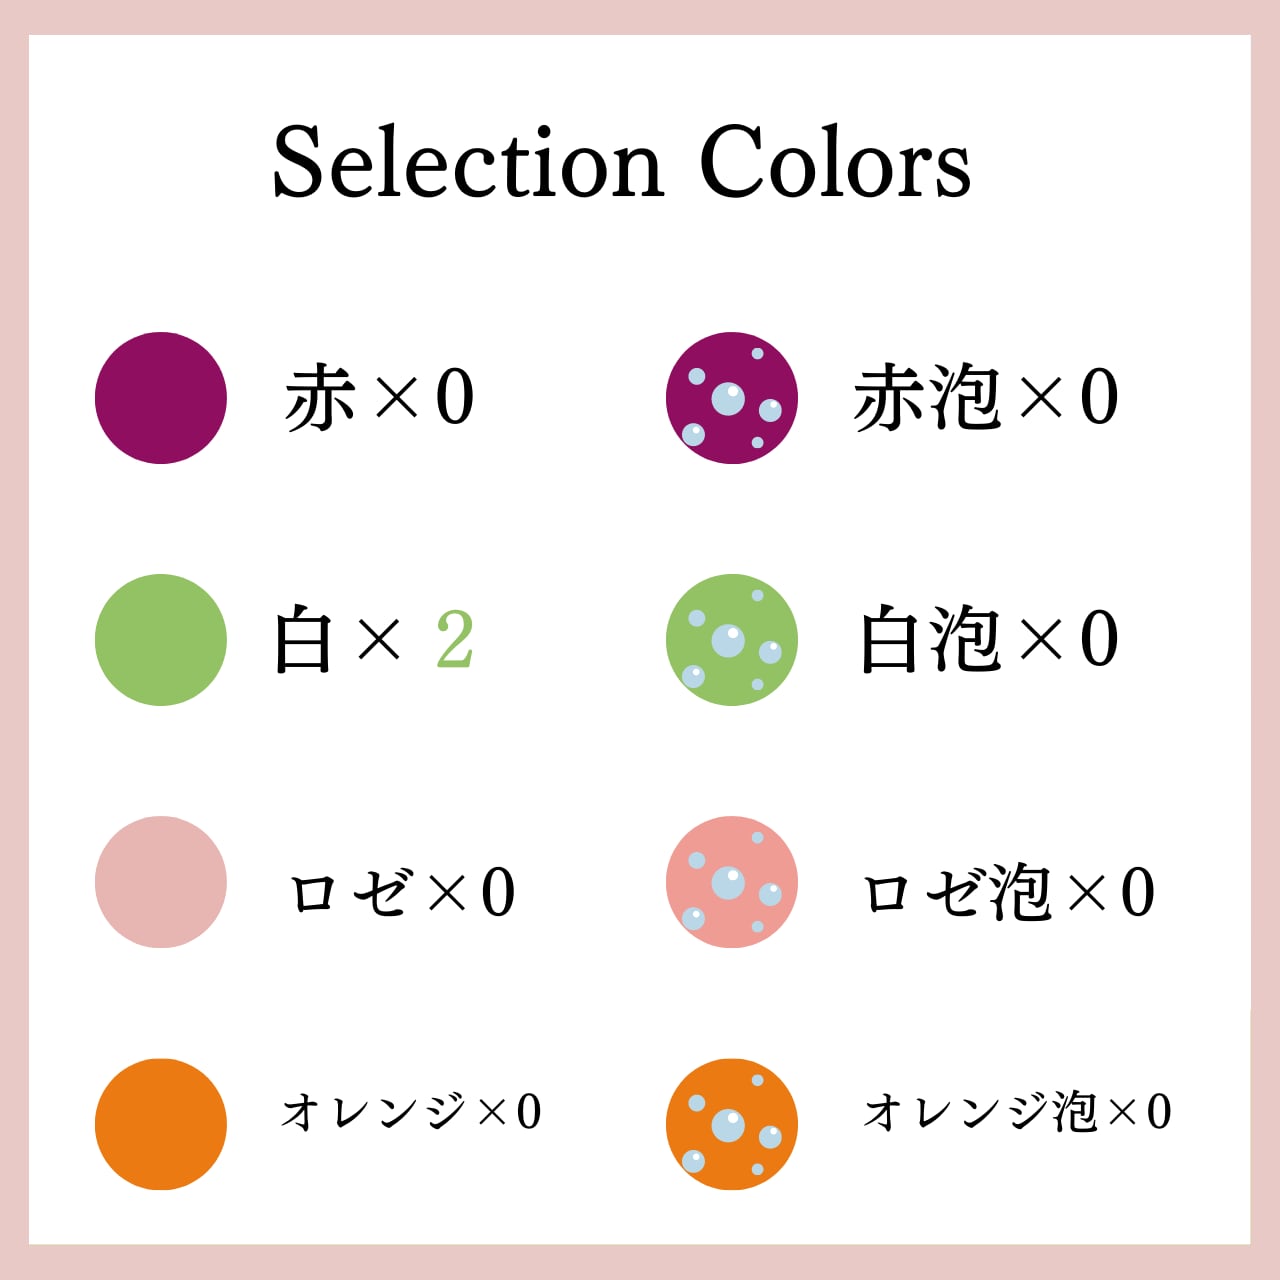Screen dimensions: 1280x1280
Task: Click the solid red wine circle
Action: (161, 398)
